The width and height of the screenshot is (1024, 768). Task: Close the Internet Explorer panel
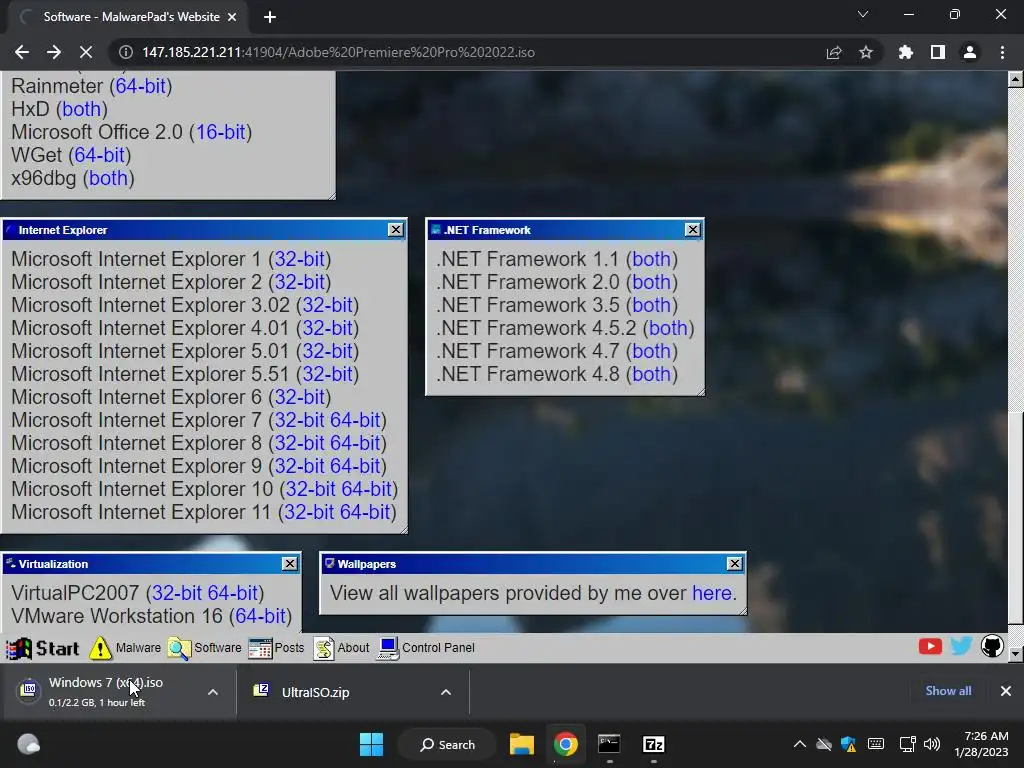point(396,230)
